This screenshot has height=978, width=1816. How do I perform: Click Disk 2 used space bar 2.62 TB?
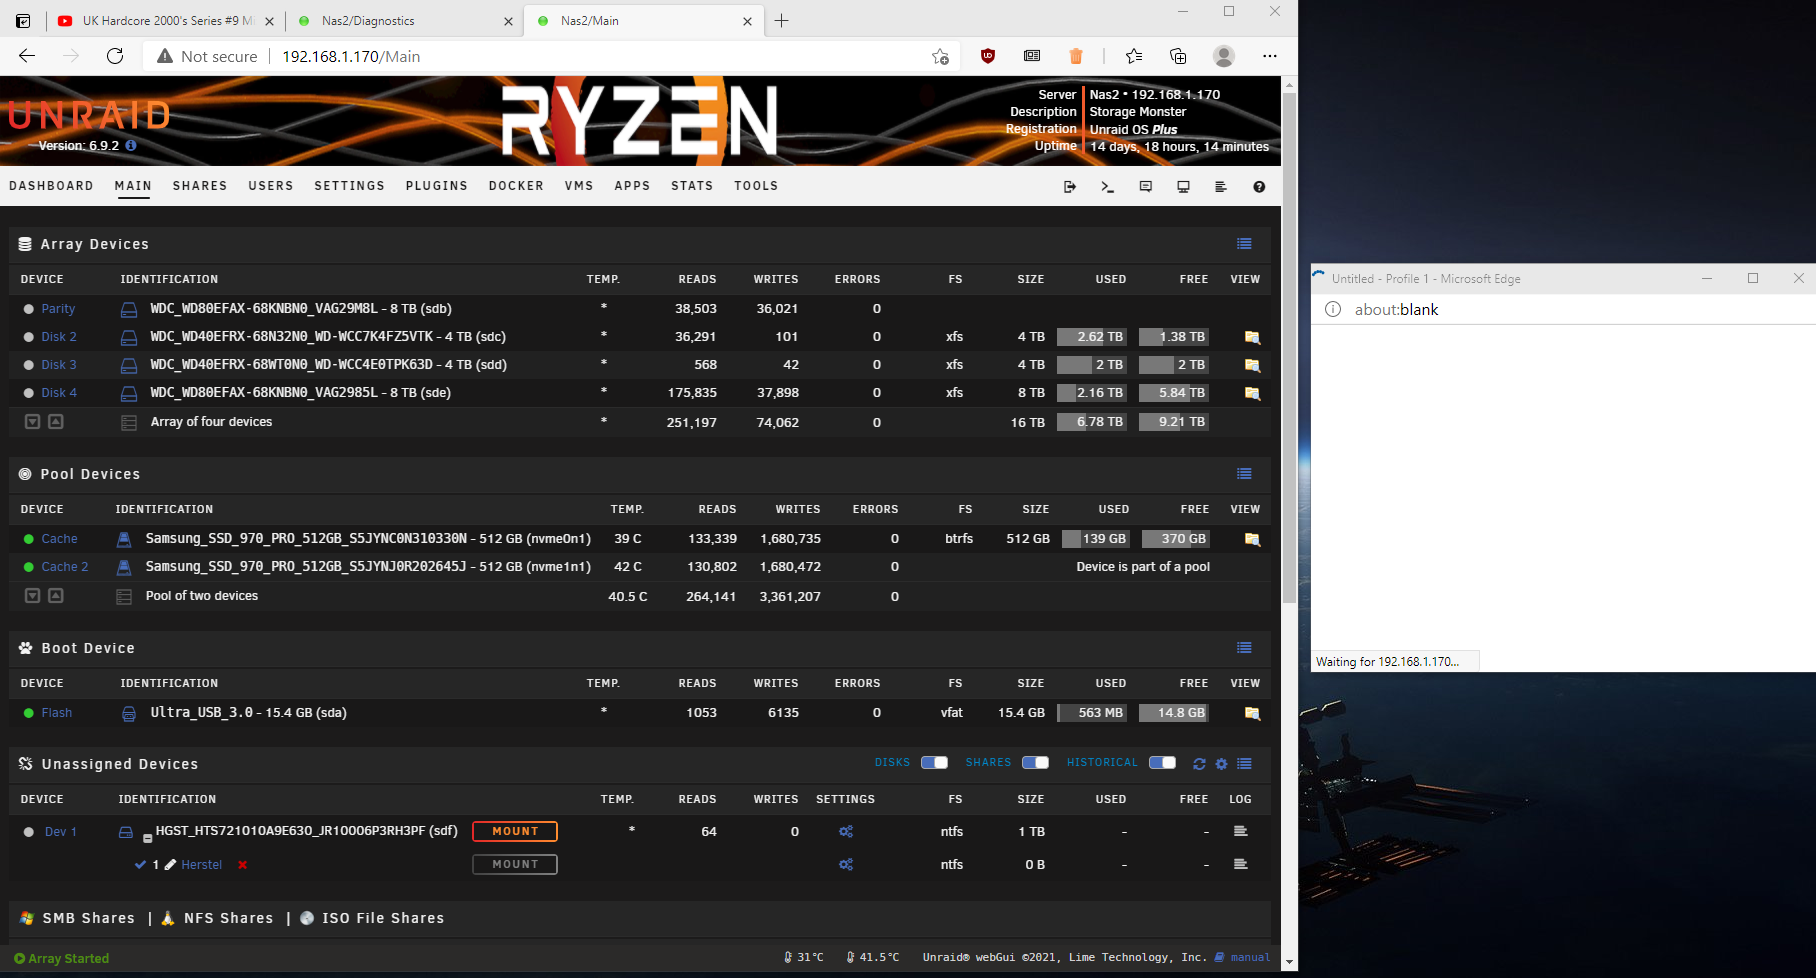click(1091, 337)
